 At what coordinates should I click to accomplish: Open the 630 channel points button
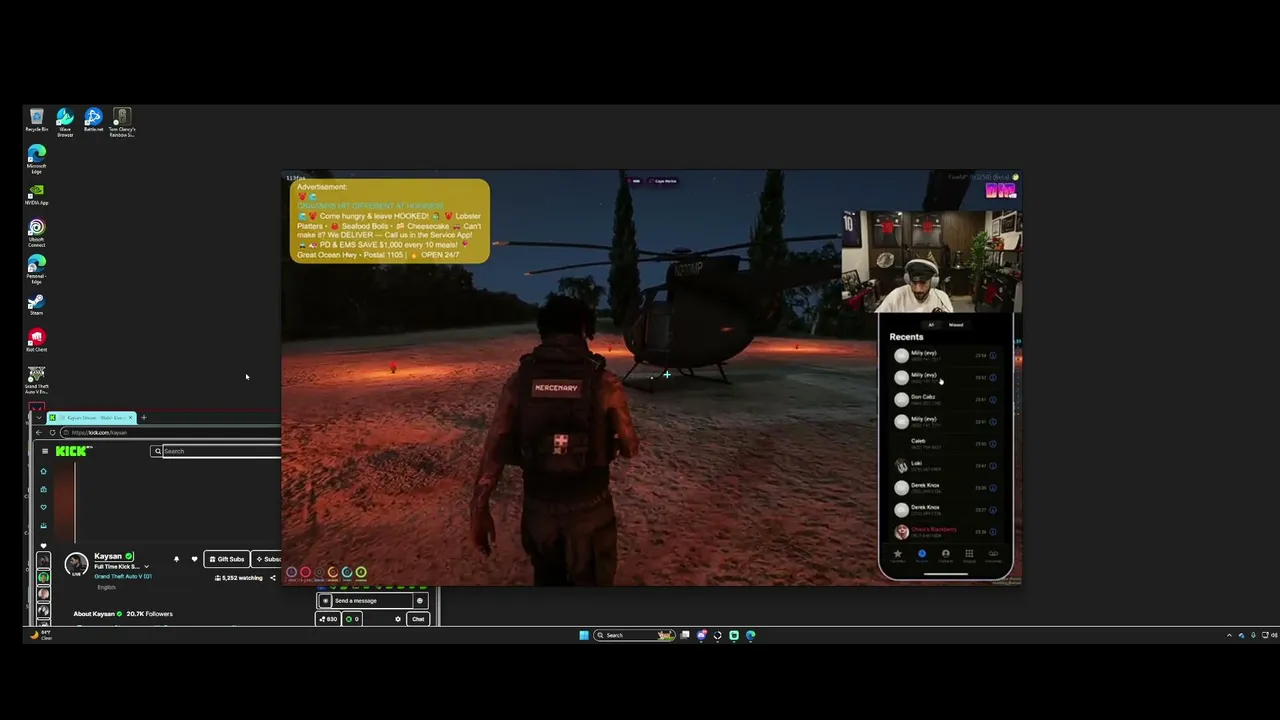(328, 619)
